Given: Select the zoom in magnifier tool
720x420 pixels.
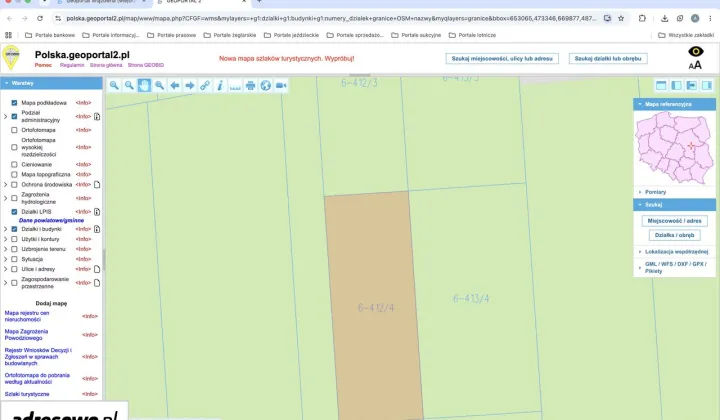Looking at the screenshot, I should tap(114, 85).
